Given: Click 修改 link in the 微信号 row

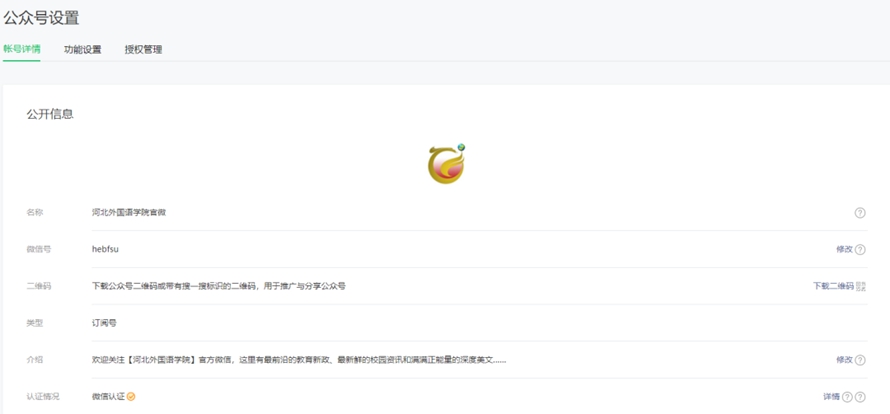Looking at the screenshot, I should pos(844,249).
